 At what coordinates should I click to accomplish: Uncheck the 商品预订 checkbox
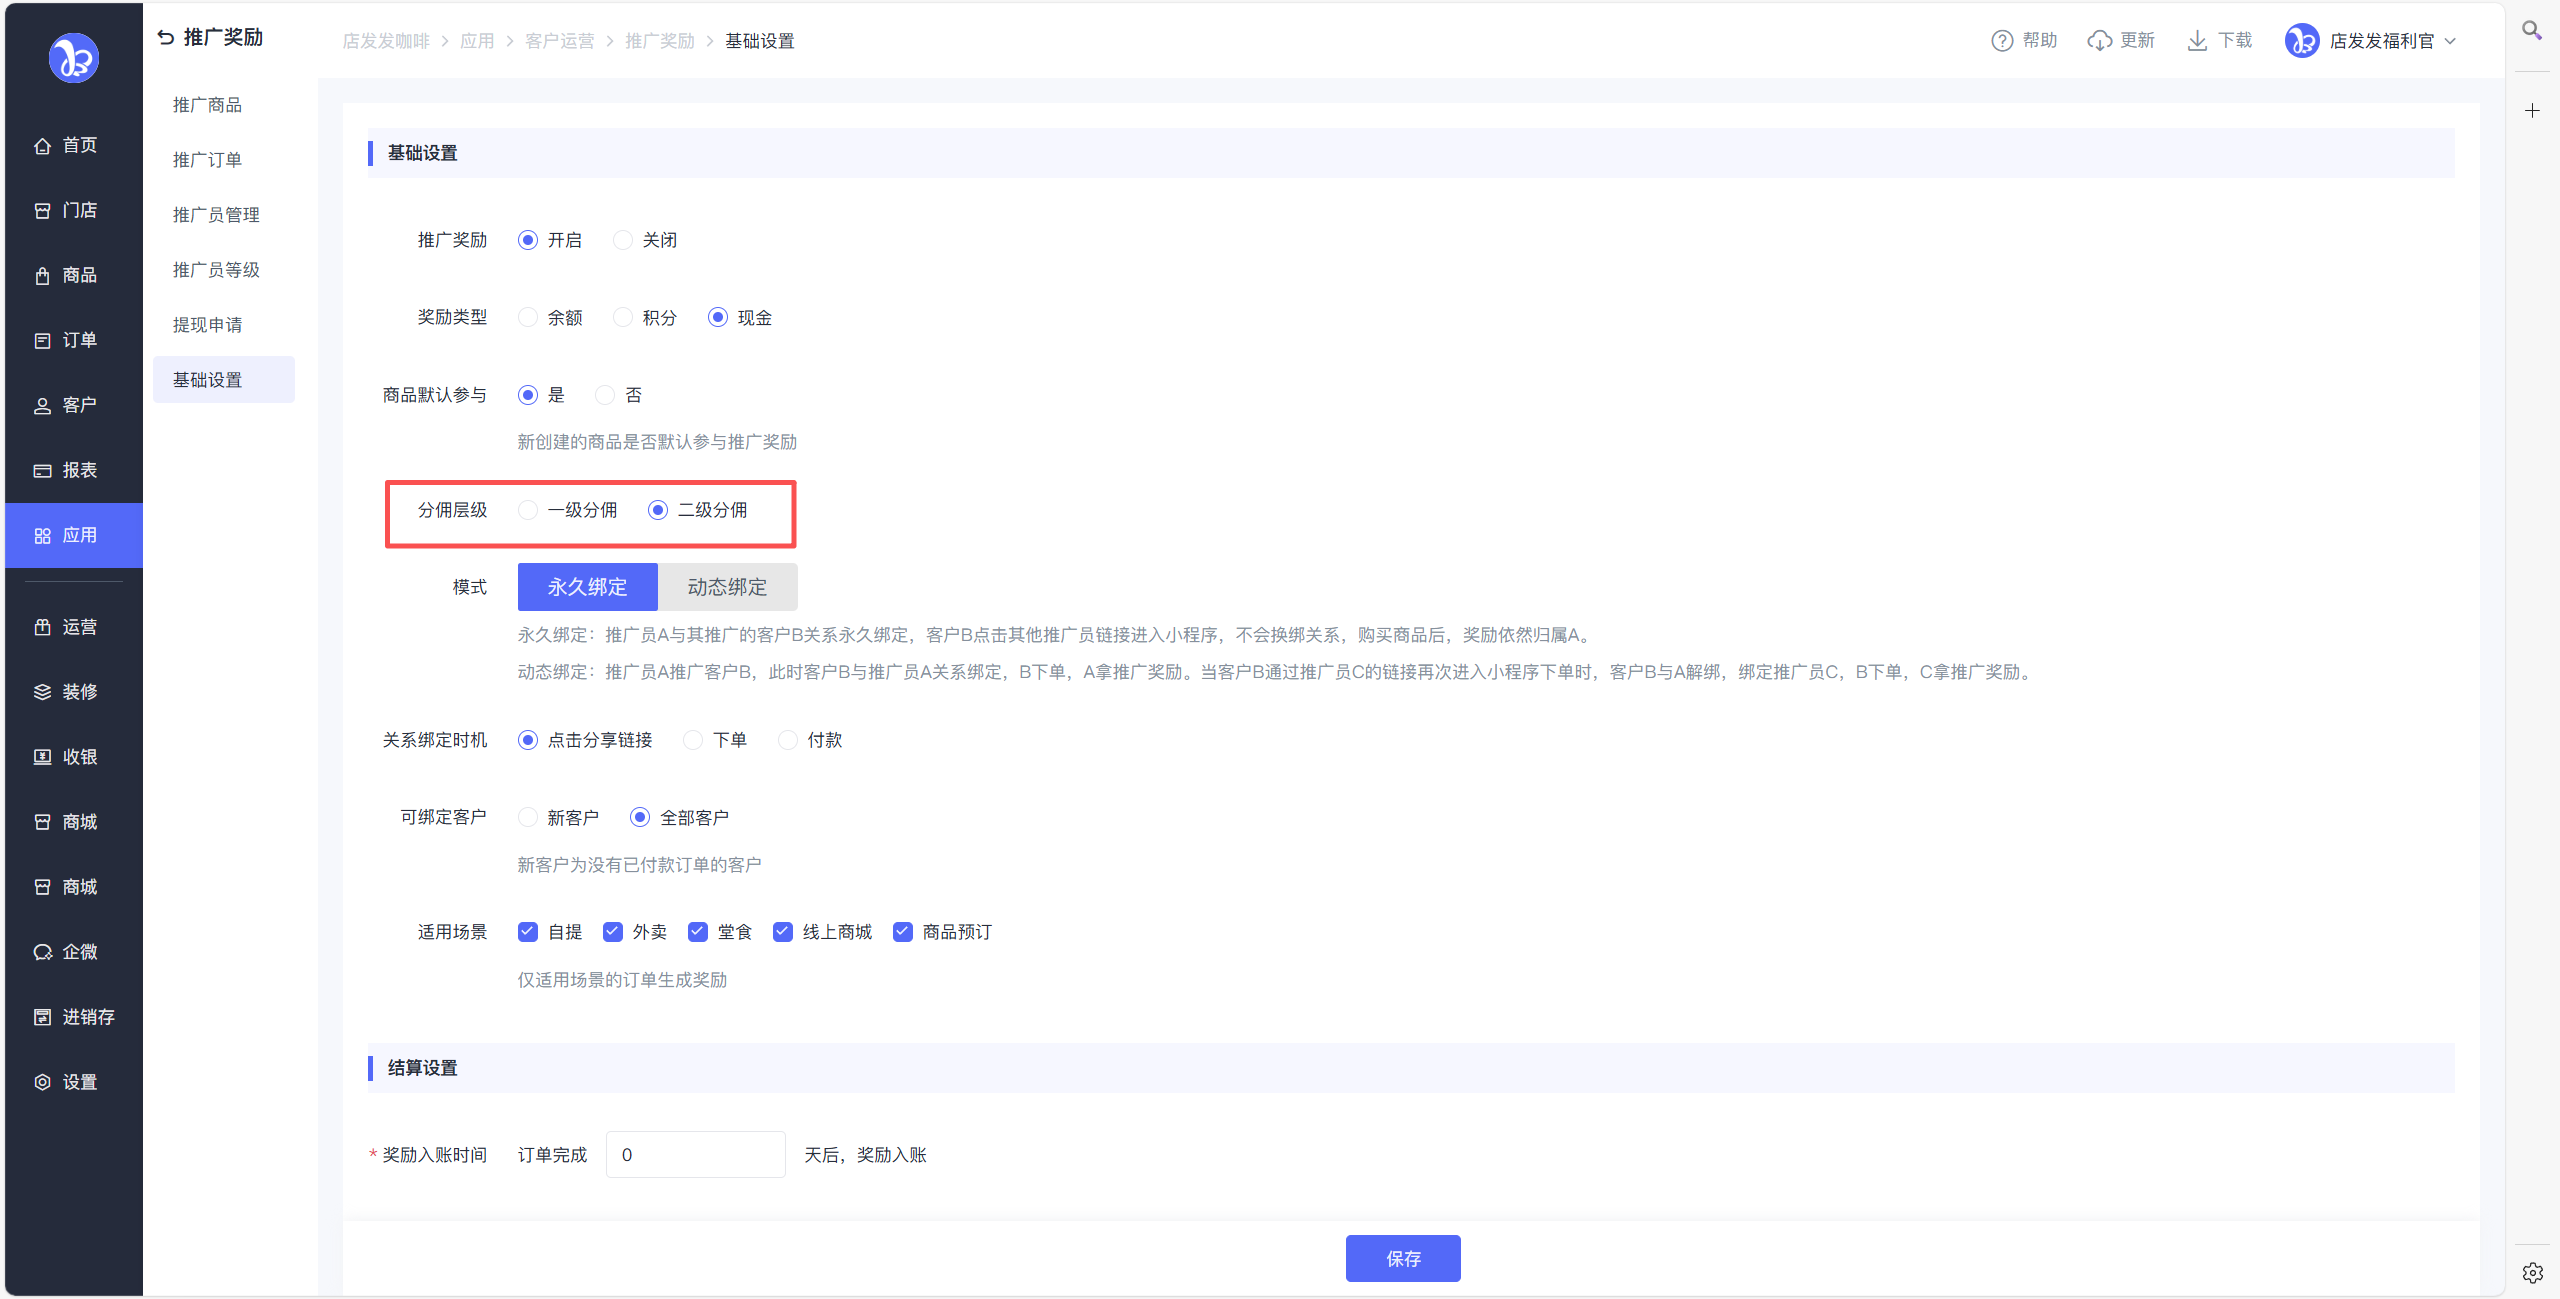pos(903,932)
